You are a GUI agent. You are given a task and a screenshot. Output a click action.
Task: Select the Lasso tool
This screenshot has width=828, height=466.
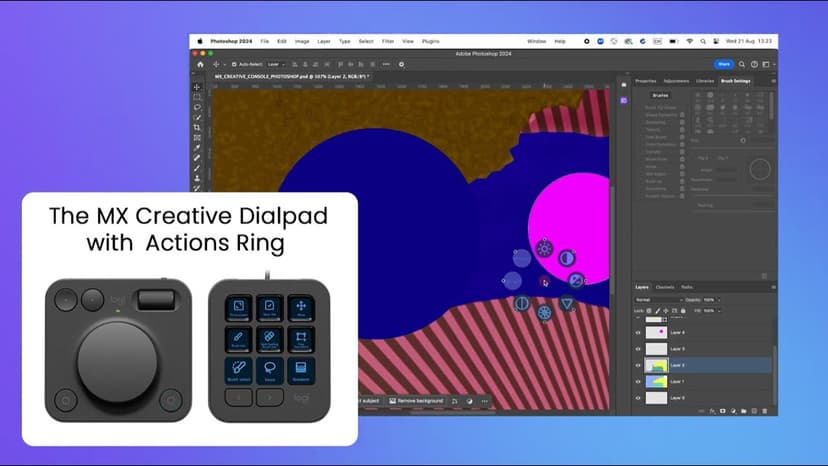pyautogui.click(x=197, y=107)
